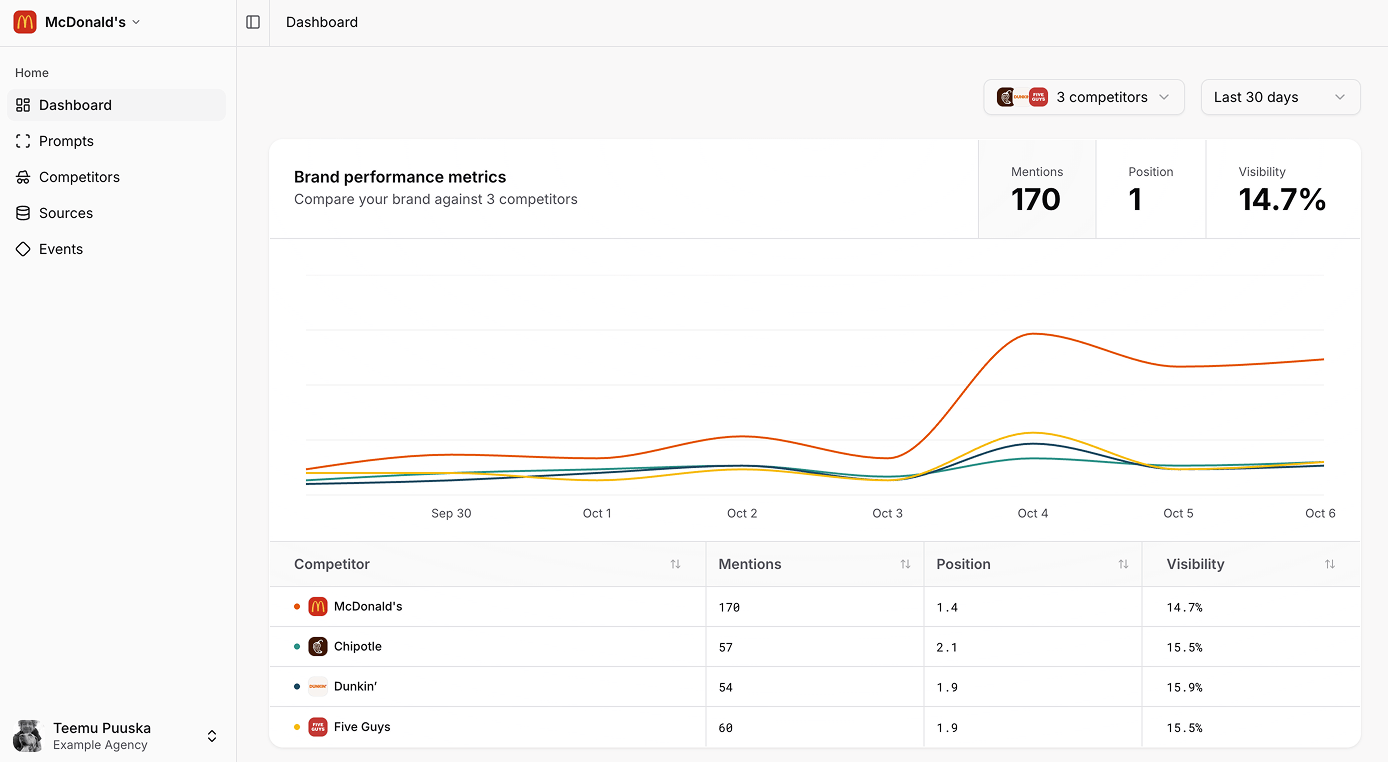Switch to the Mentions metric card
This screenshot has height=762, width=1388.
[x=1037, y=188]
